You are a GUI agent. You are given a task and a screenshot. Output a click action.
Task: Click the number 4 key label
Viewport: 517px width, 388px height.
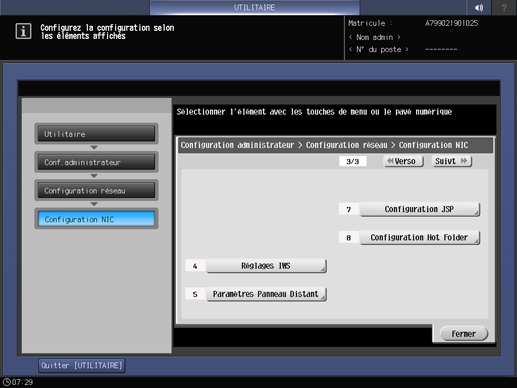click(195, 266)
